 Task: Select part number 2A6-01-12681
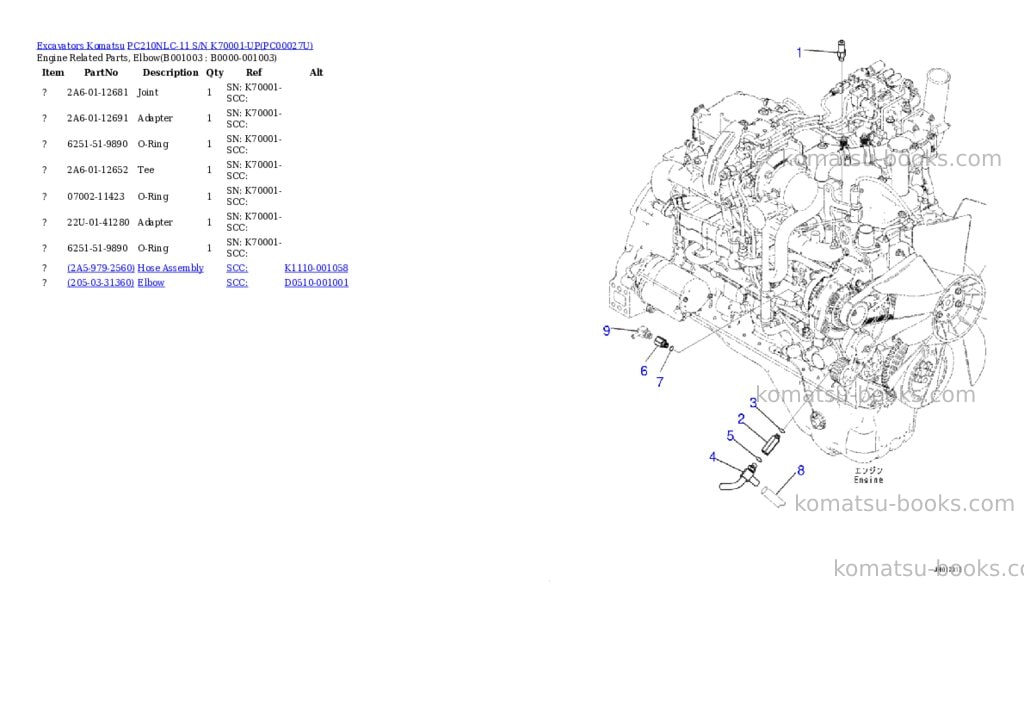[x=98, y=93]
